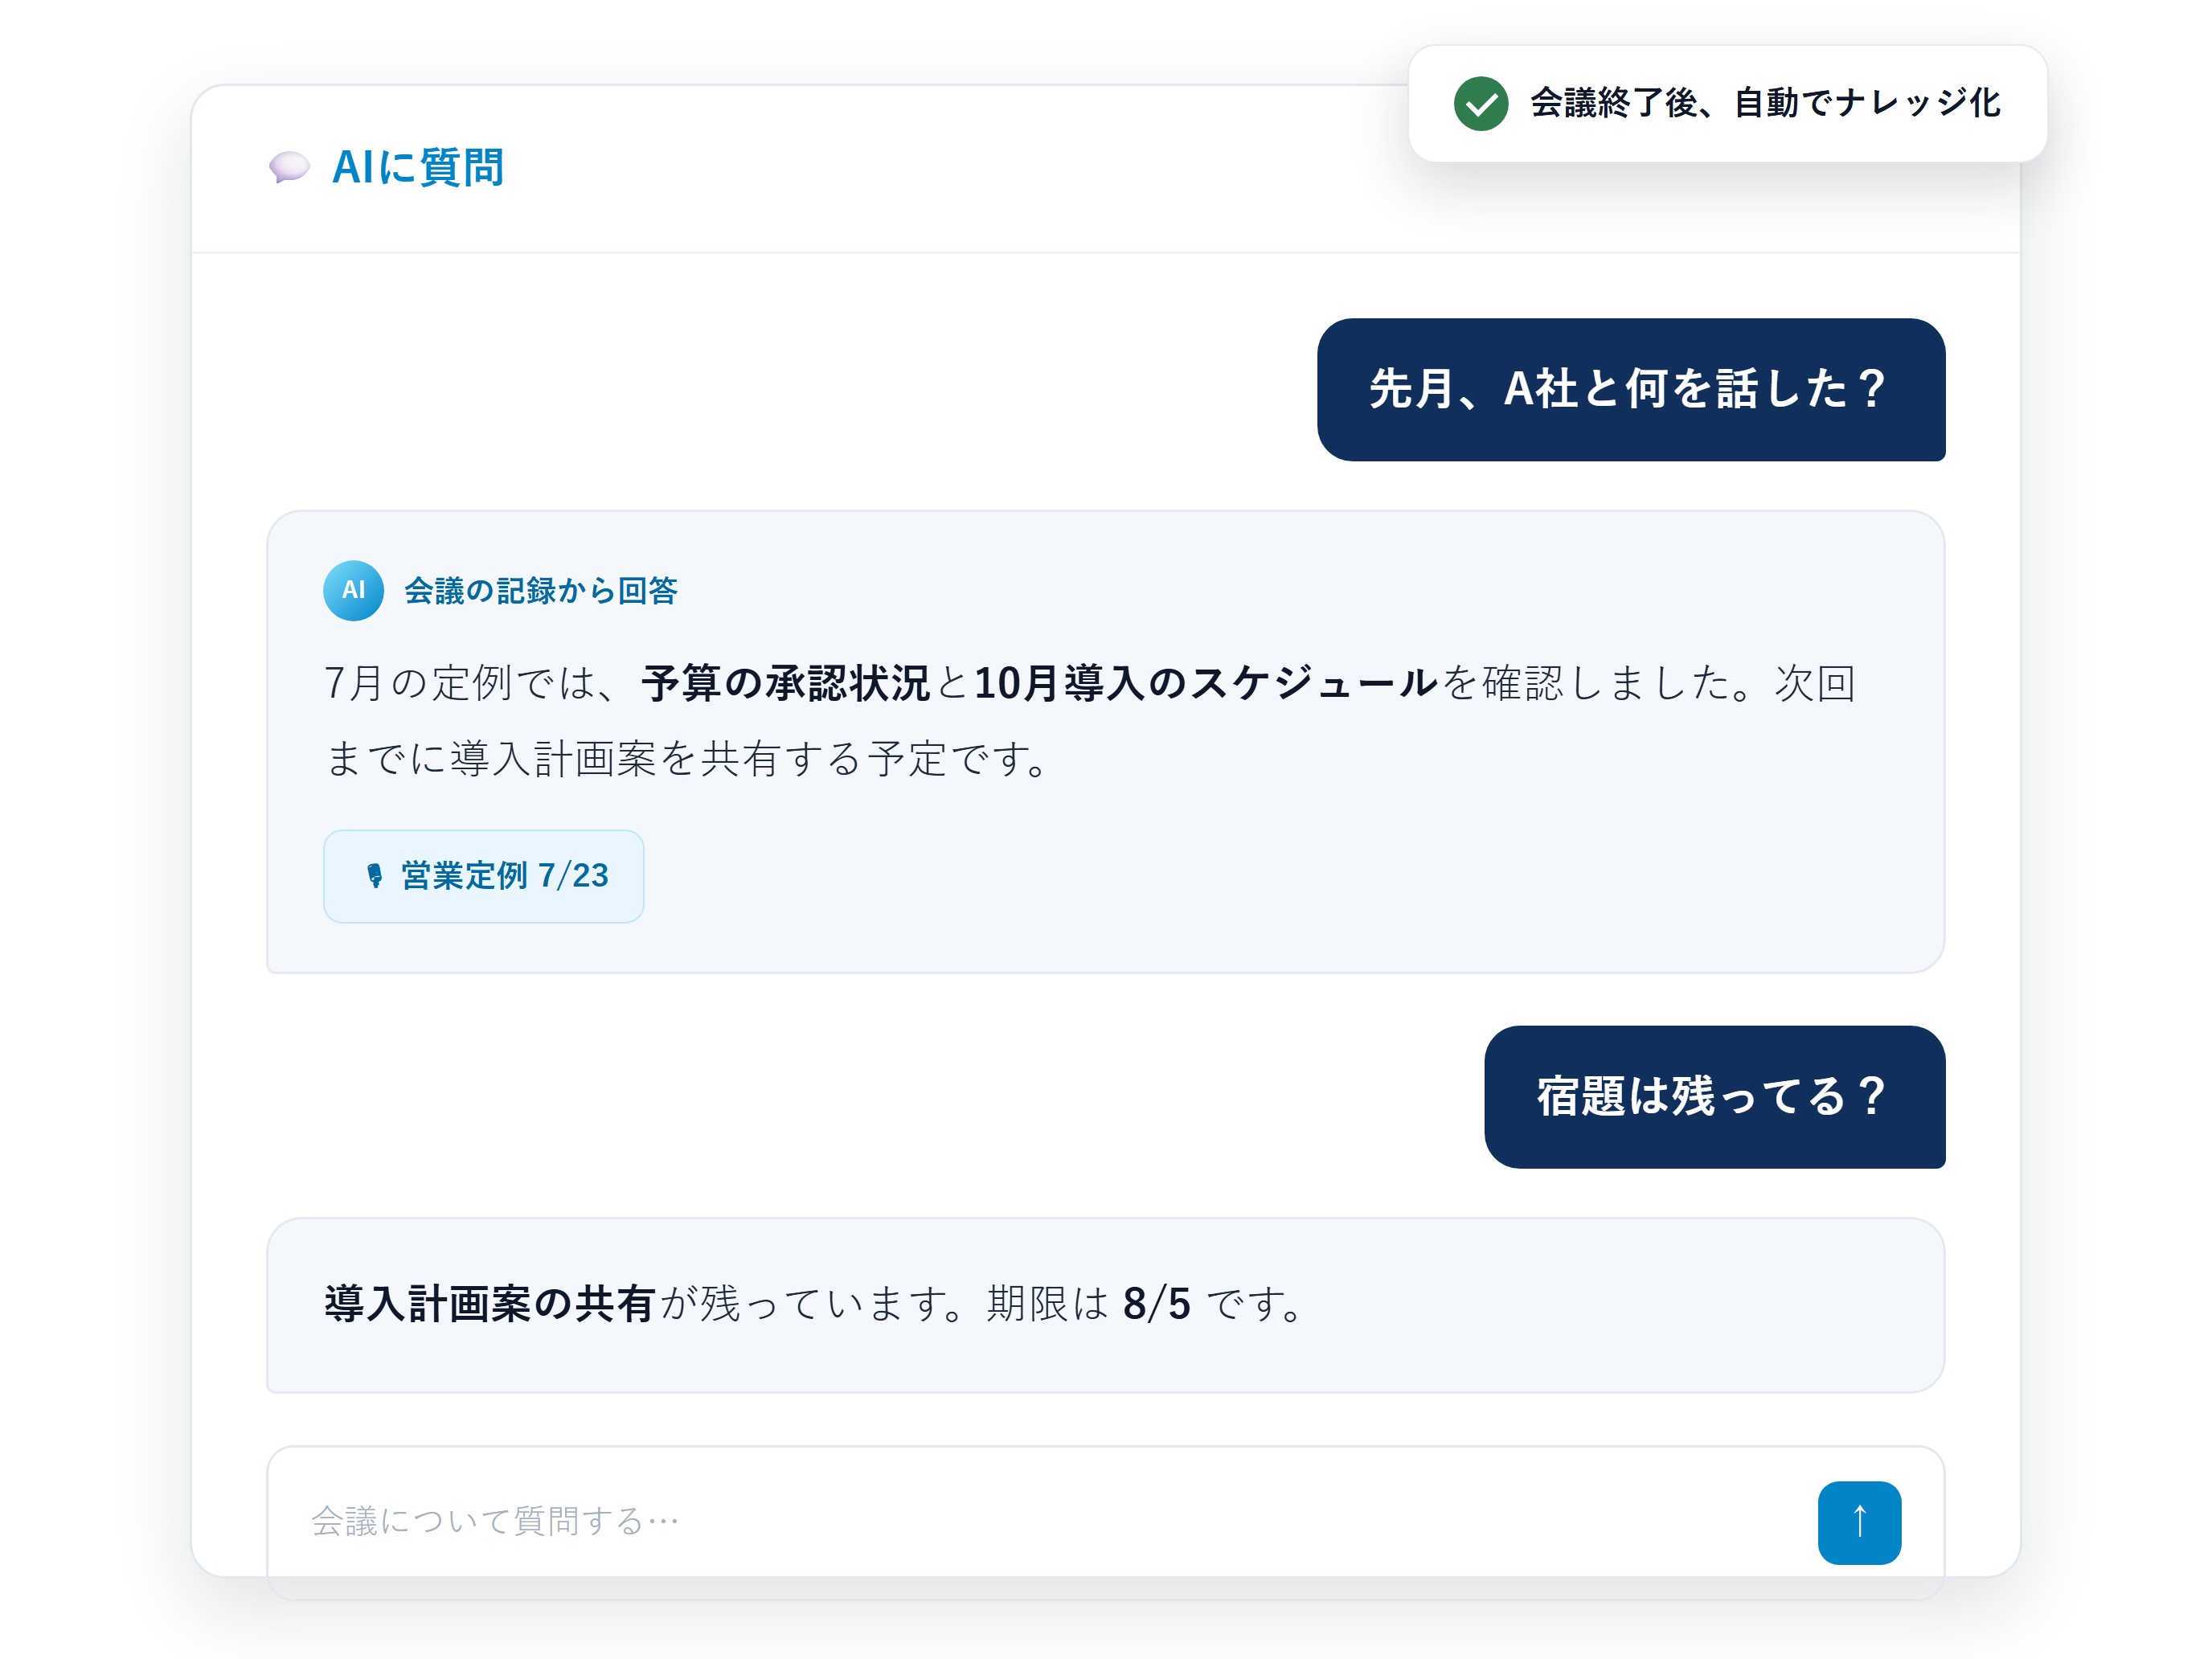Click the 会議終了後、自動でナレッジ化 notification
The height and width of the screenshot is (1659, 2212).
[1727, 103]
